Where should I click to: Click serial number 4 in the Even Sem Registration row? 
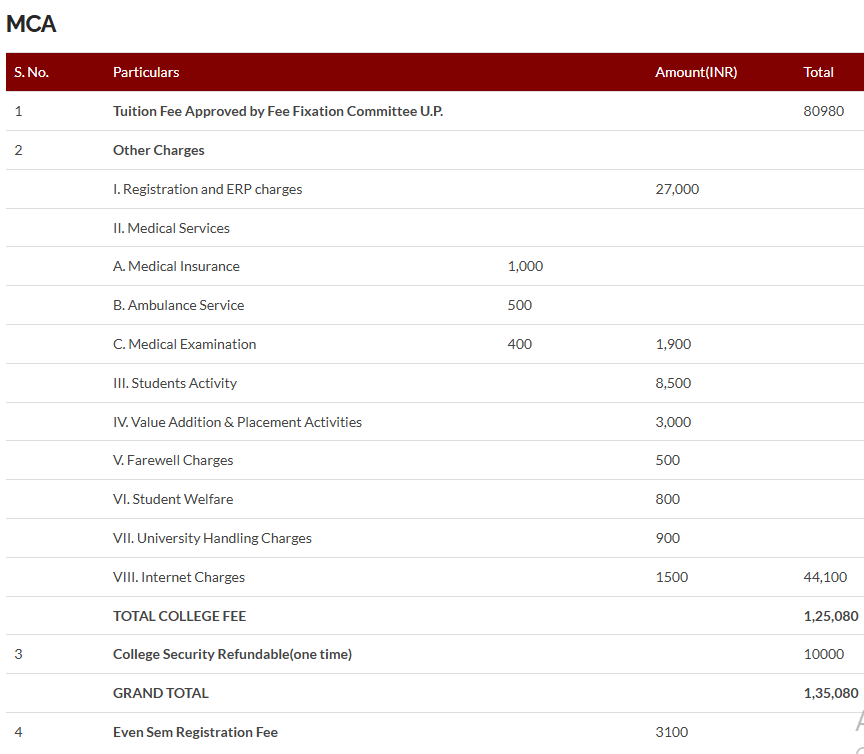(x=19, y=733)
